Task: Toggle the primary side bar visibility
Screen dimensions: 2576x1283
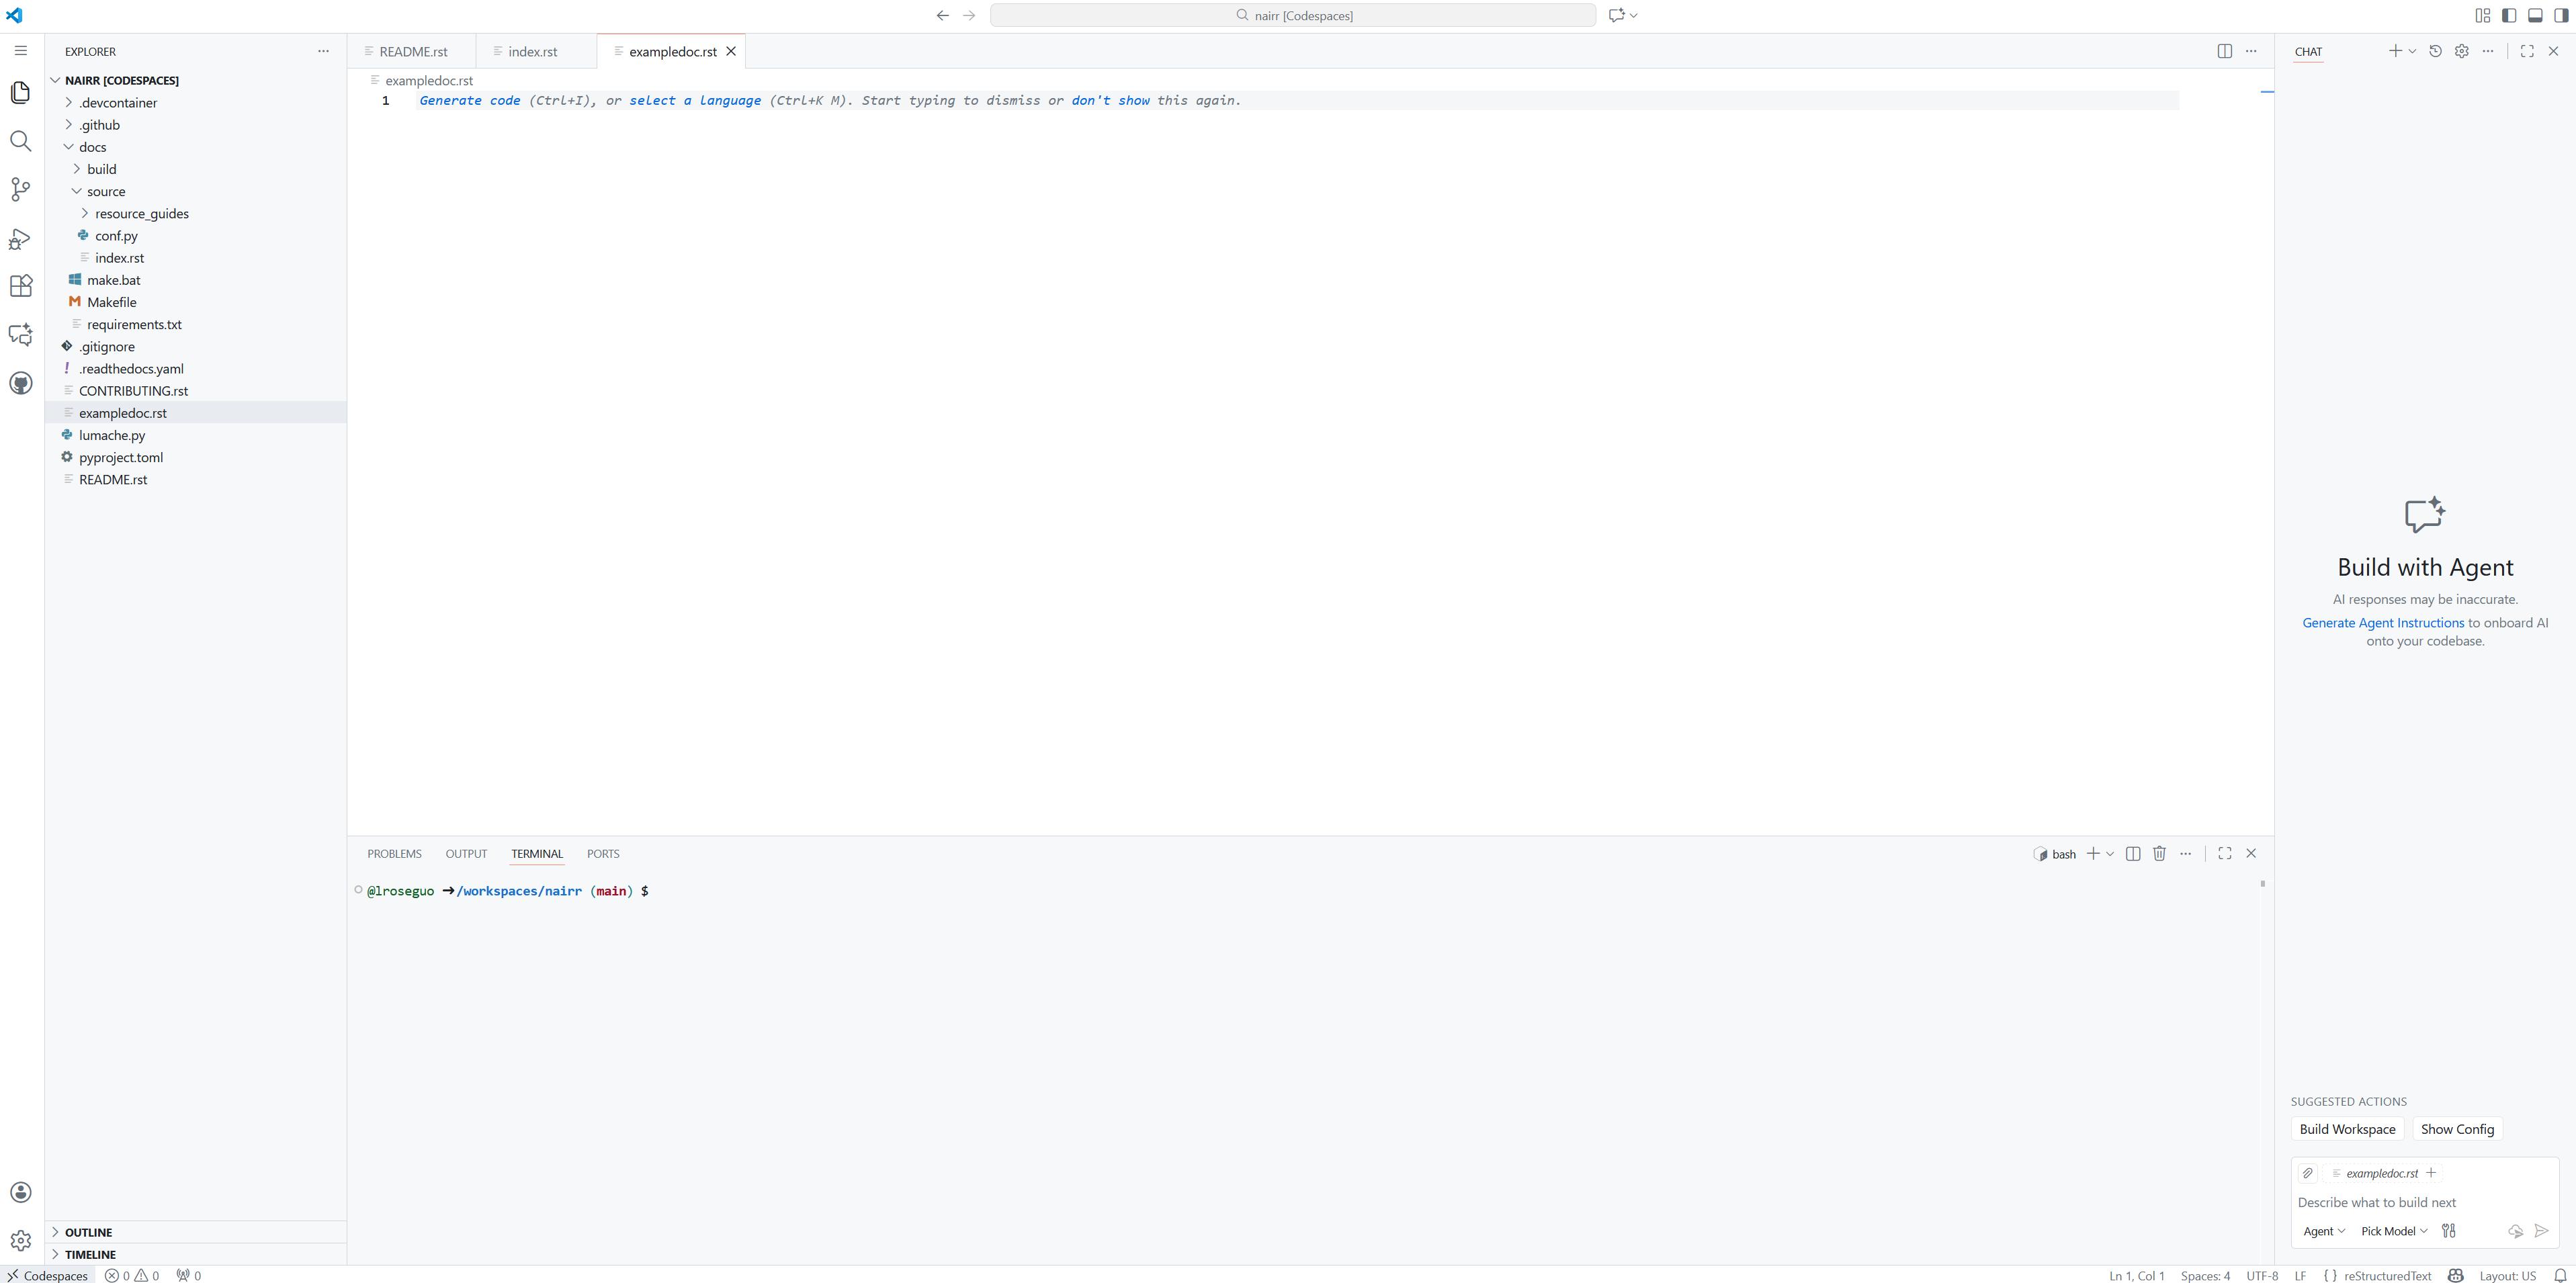Action: (x=2509, y=15)
